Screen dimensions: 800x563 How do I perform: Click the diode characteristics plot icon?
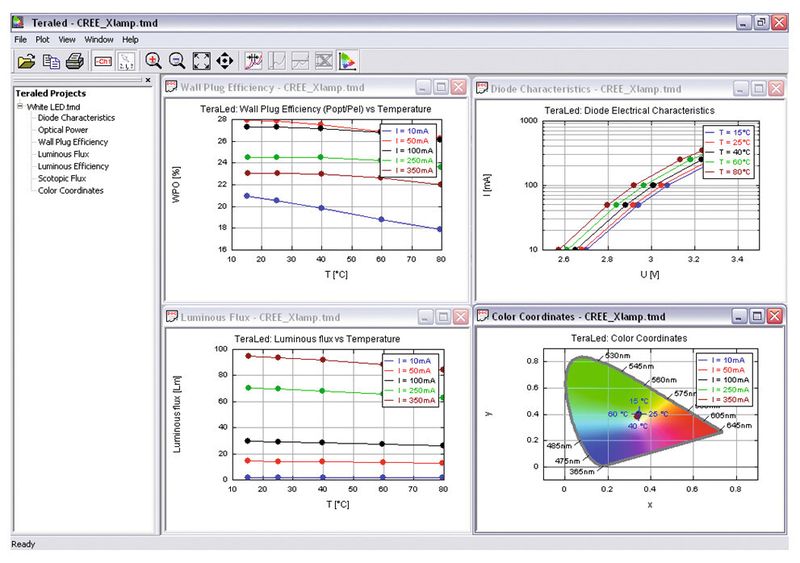[254, 61]
